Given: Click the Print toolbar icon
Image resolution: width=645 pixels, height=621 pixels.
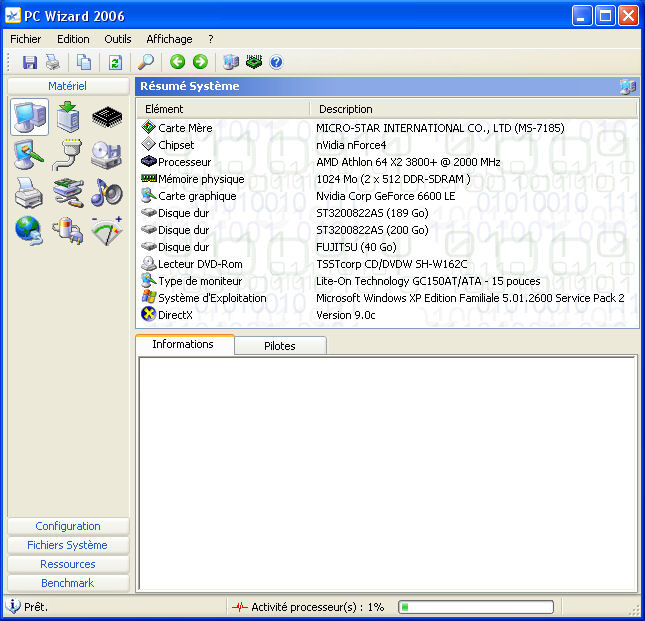Looking at the screenshot, I should point(53,62).
